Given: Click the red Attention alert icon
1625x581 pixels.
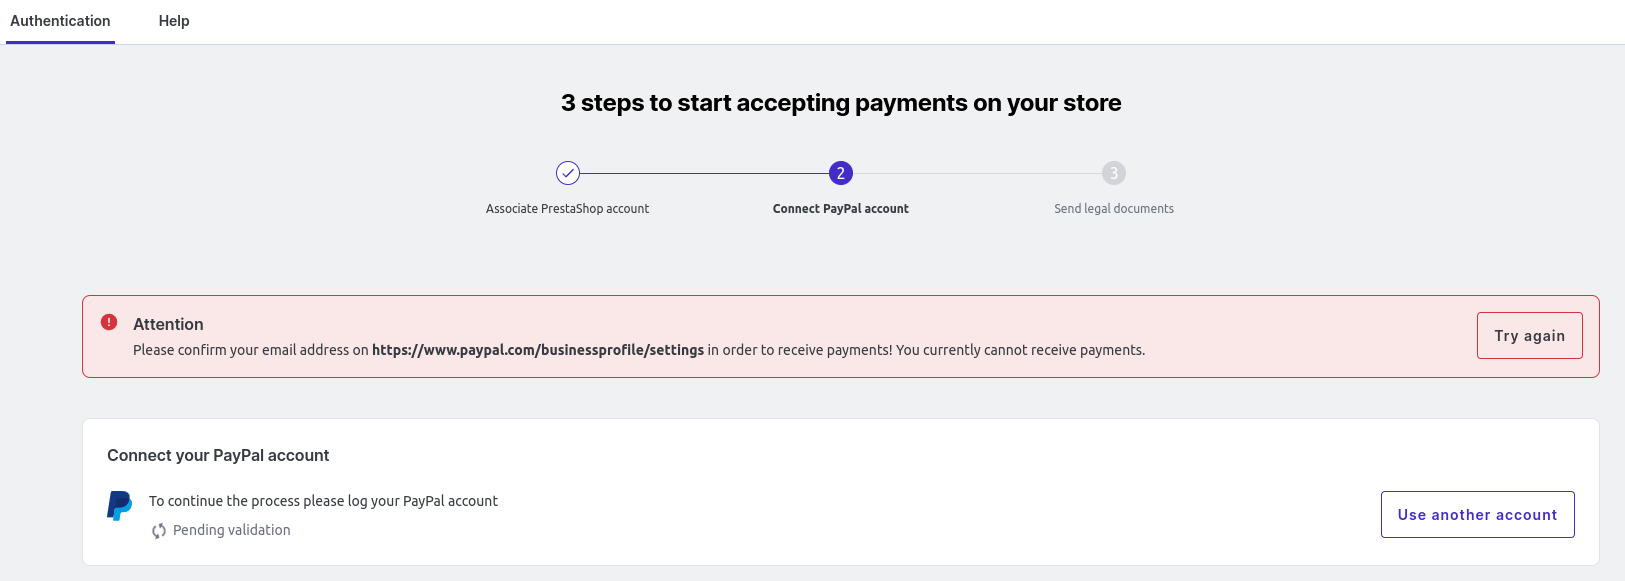Looking at the screenshot, I should pos(109,322).
